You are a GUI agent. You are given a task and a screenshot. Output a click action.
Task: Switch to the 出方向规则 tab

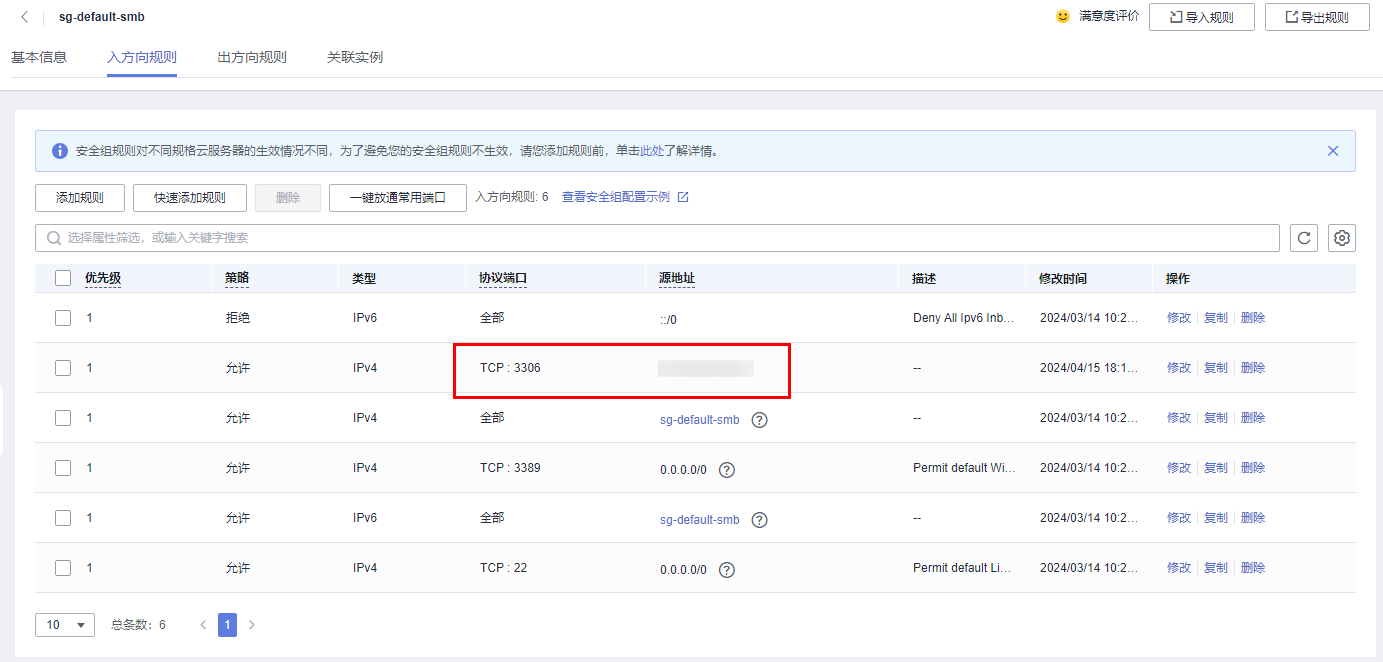tap(252, 57)
